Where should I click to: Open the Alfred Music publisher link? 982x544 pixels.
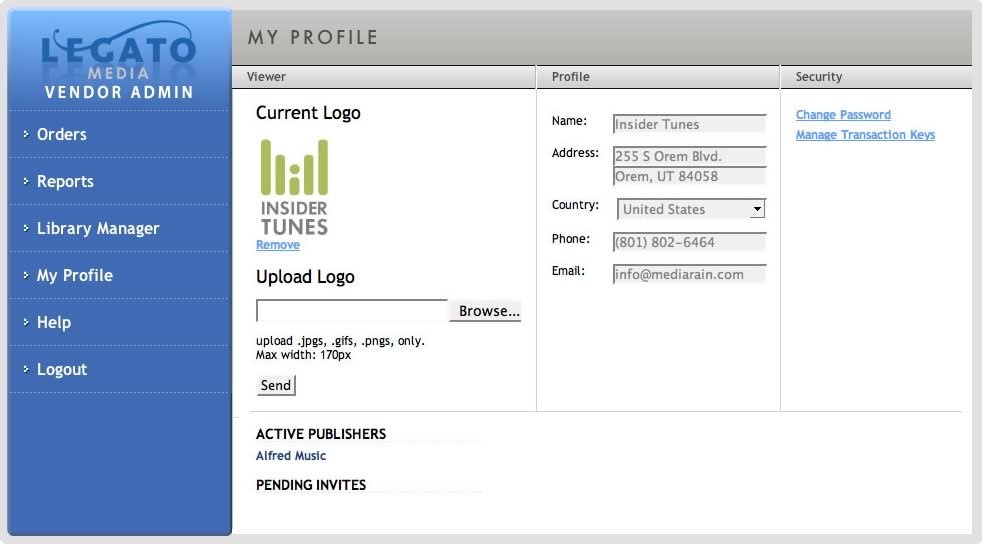(x=291, y=456)
